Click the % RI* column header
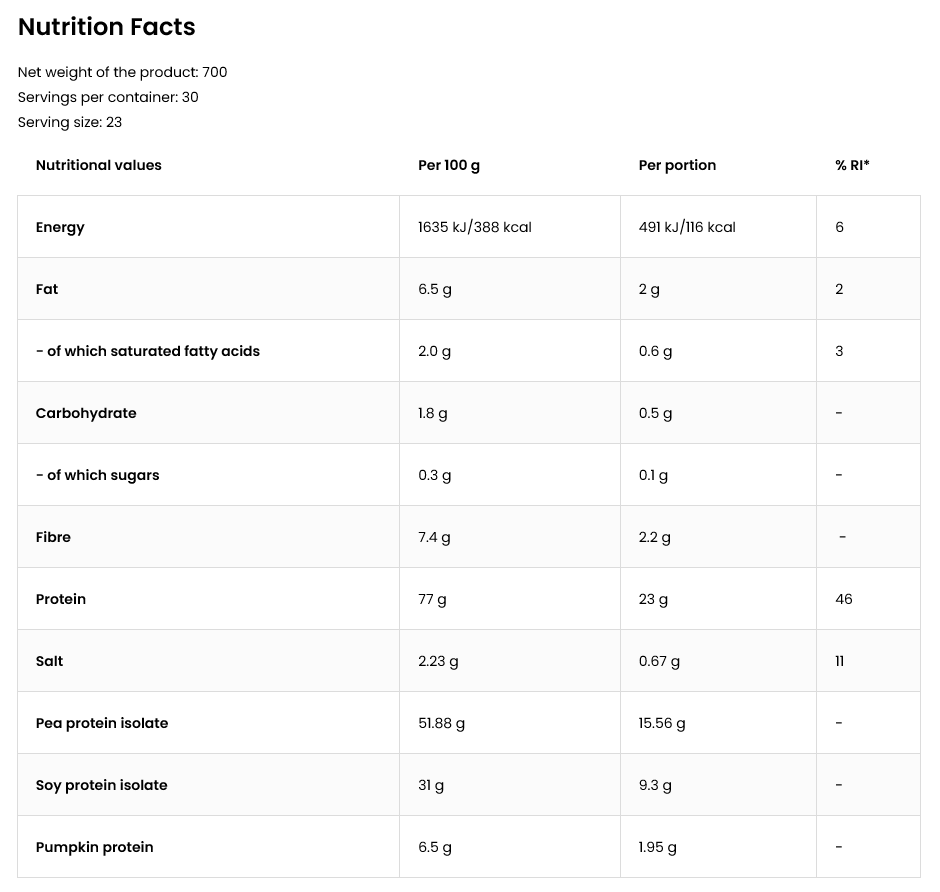The height and width of the screenshot is (892, 940). pos(852,165)
